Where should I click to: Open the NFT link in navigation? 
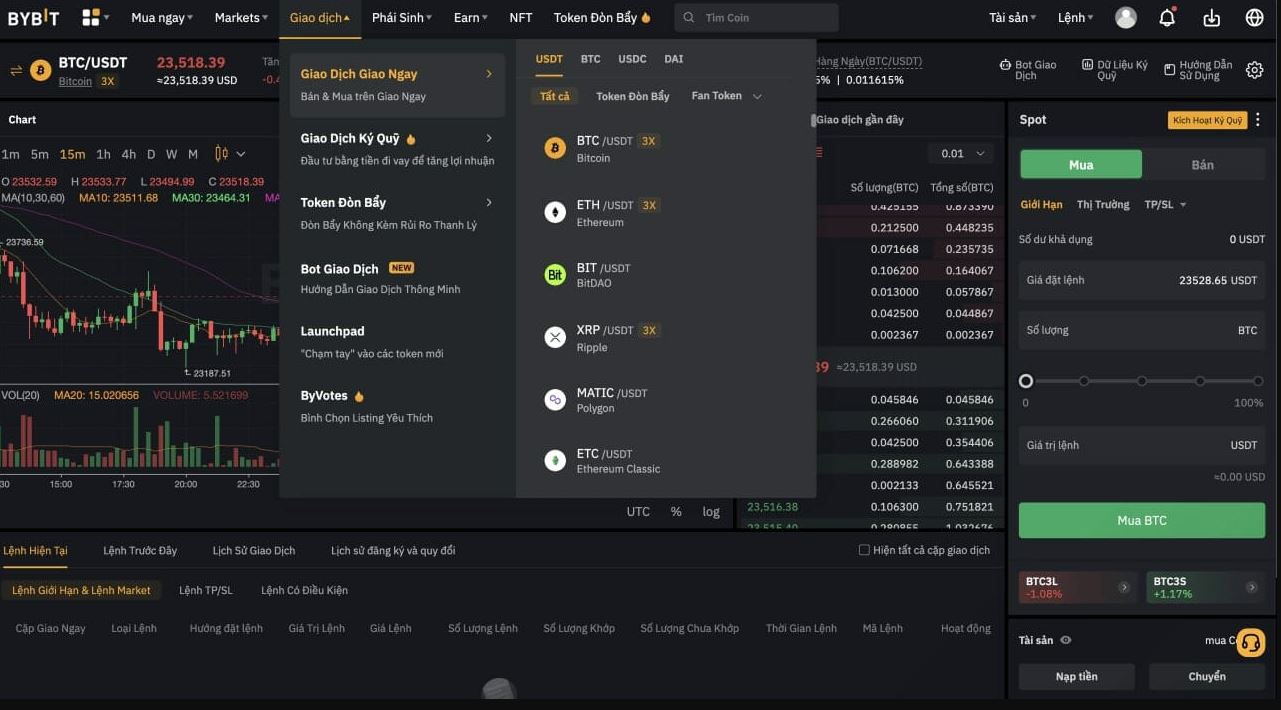pyautogui.click(x=520, y=18)
